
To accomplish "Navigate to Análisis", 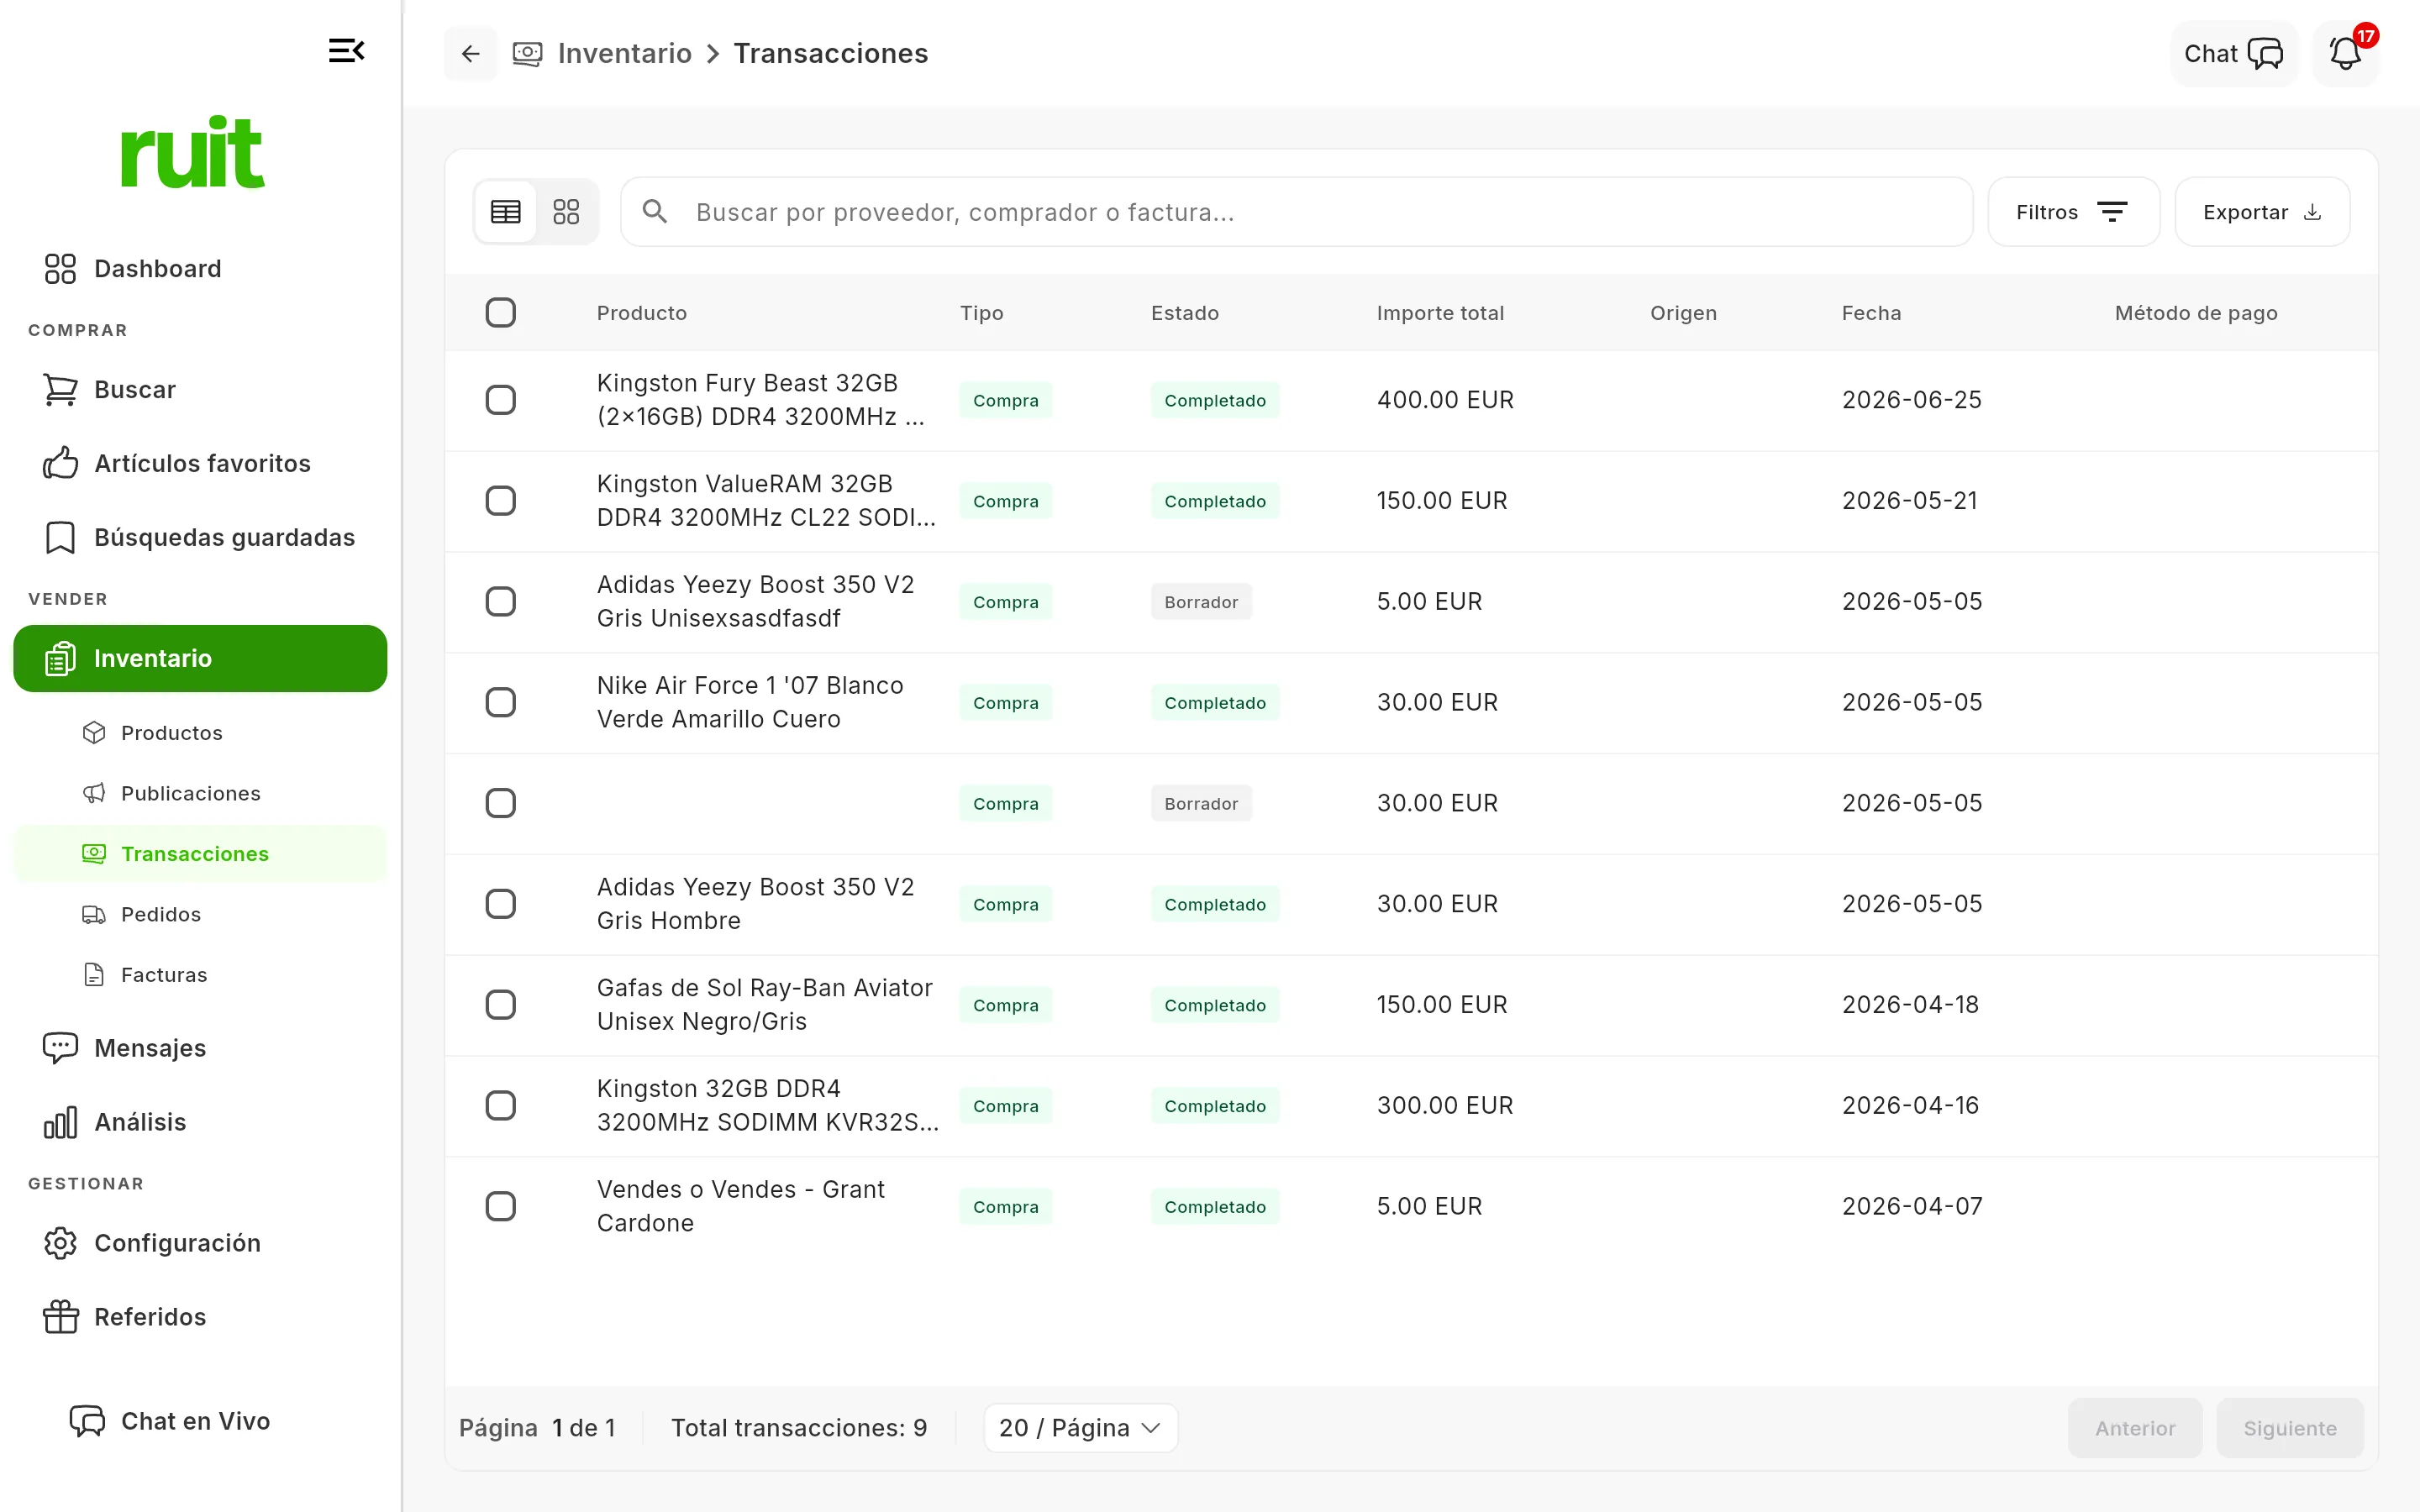I will [200, 1122].
